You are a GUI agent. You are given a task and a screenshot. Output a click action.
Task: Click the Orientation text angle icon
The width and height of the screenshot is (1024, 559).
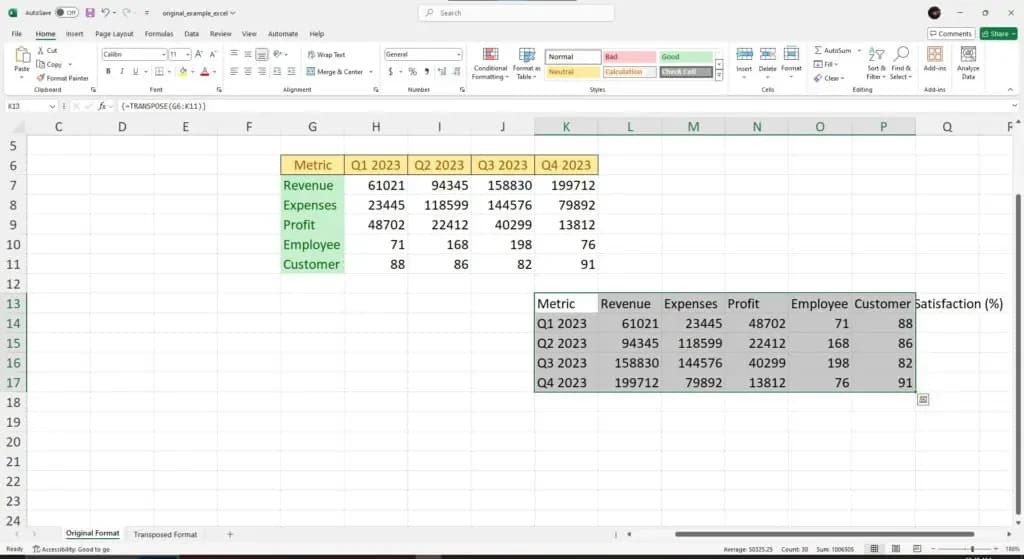(278, 54)
